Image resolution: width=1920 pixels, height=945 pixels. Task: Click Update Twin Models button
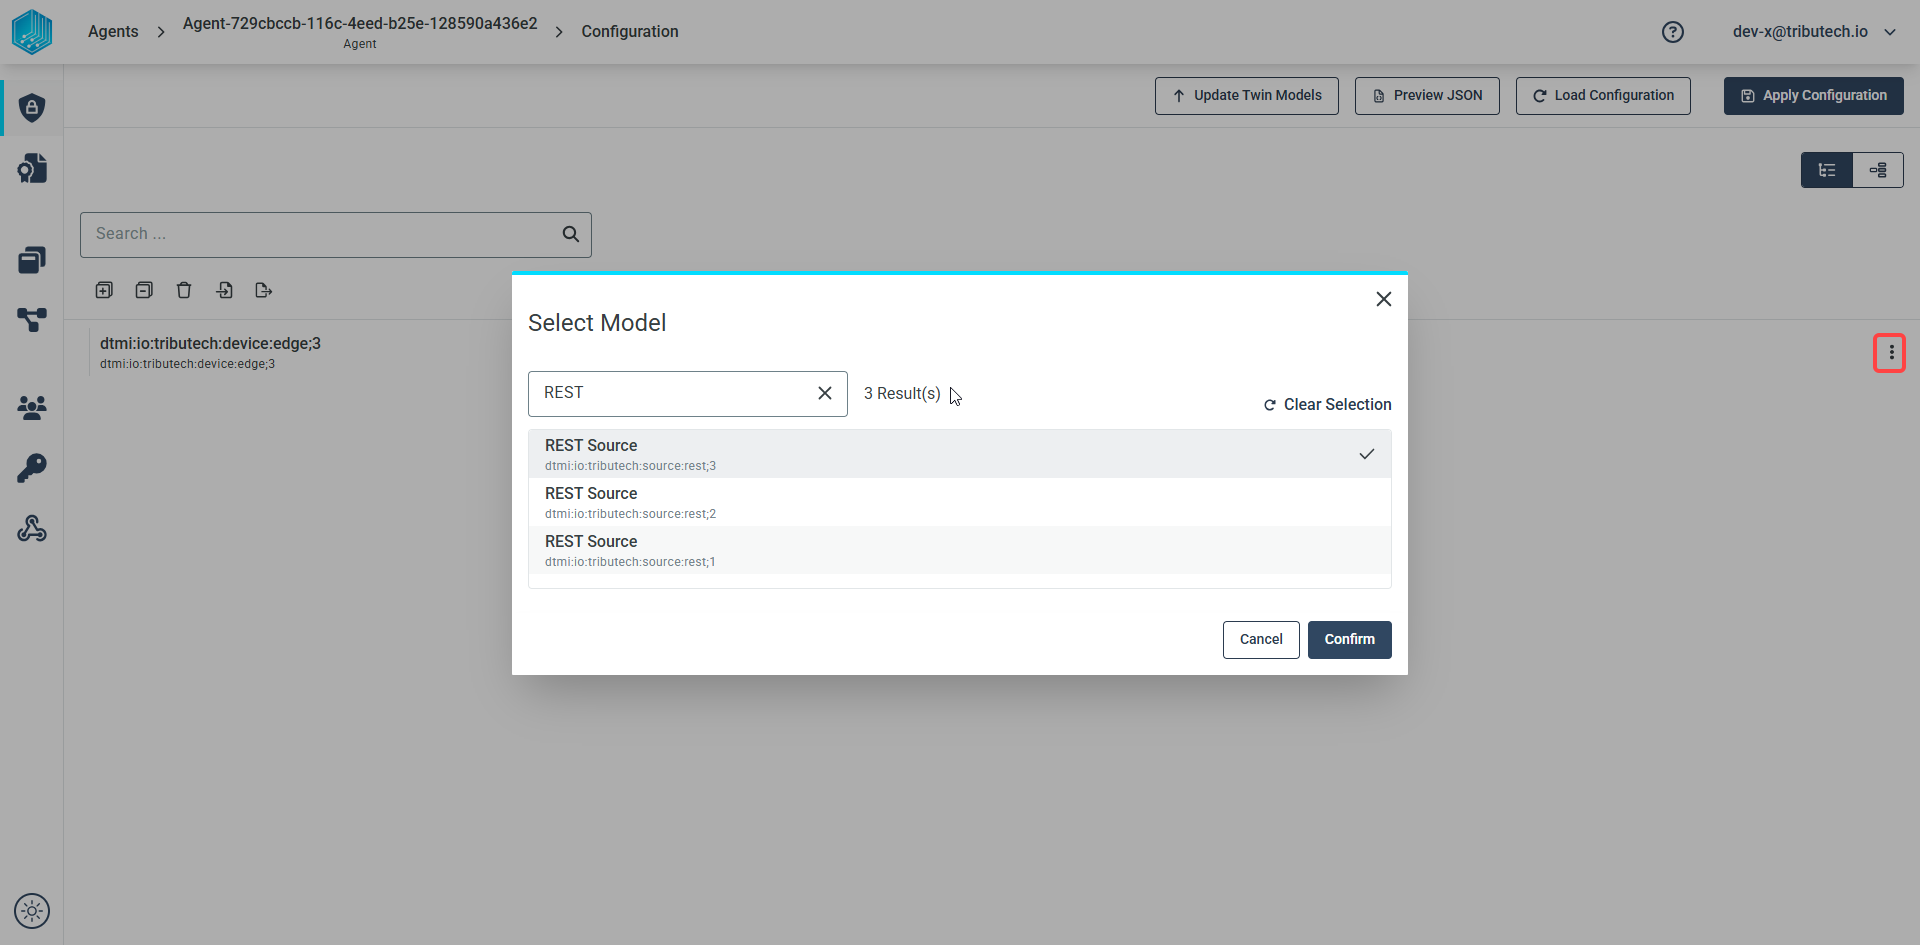[x=1247, y=96]
